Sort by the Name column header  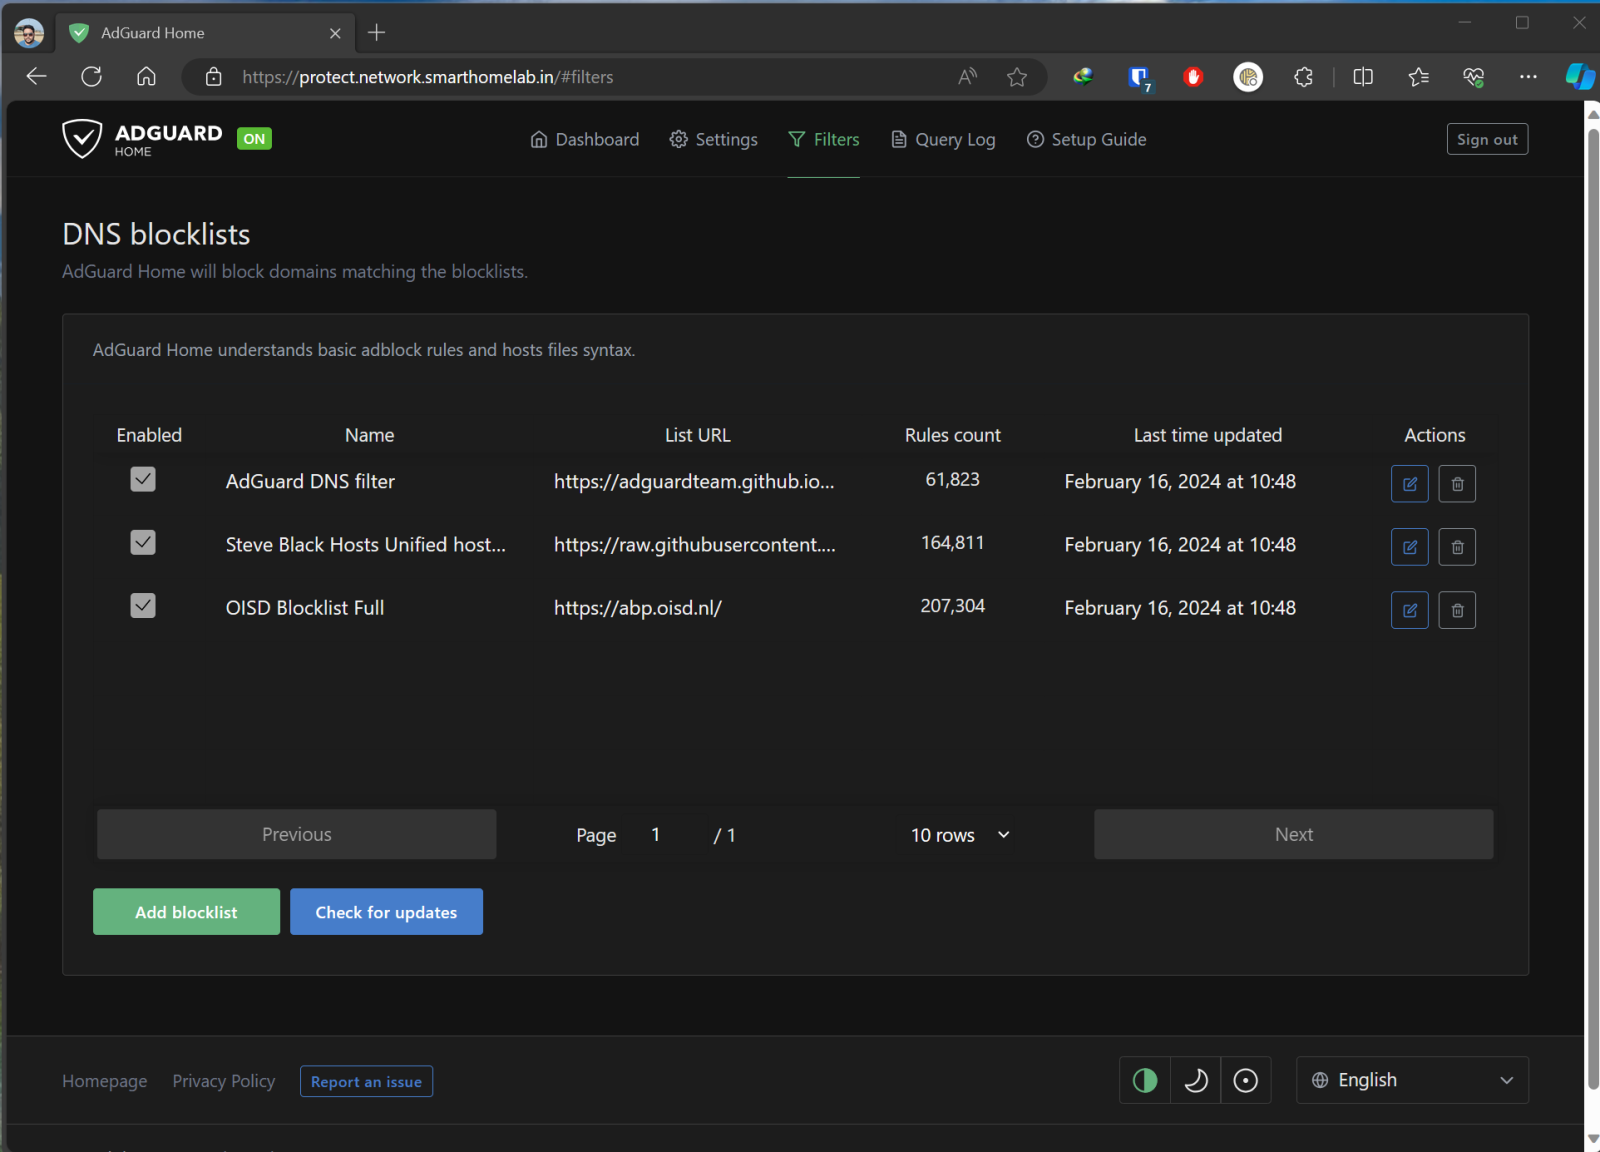[x=369, y=435]
